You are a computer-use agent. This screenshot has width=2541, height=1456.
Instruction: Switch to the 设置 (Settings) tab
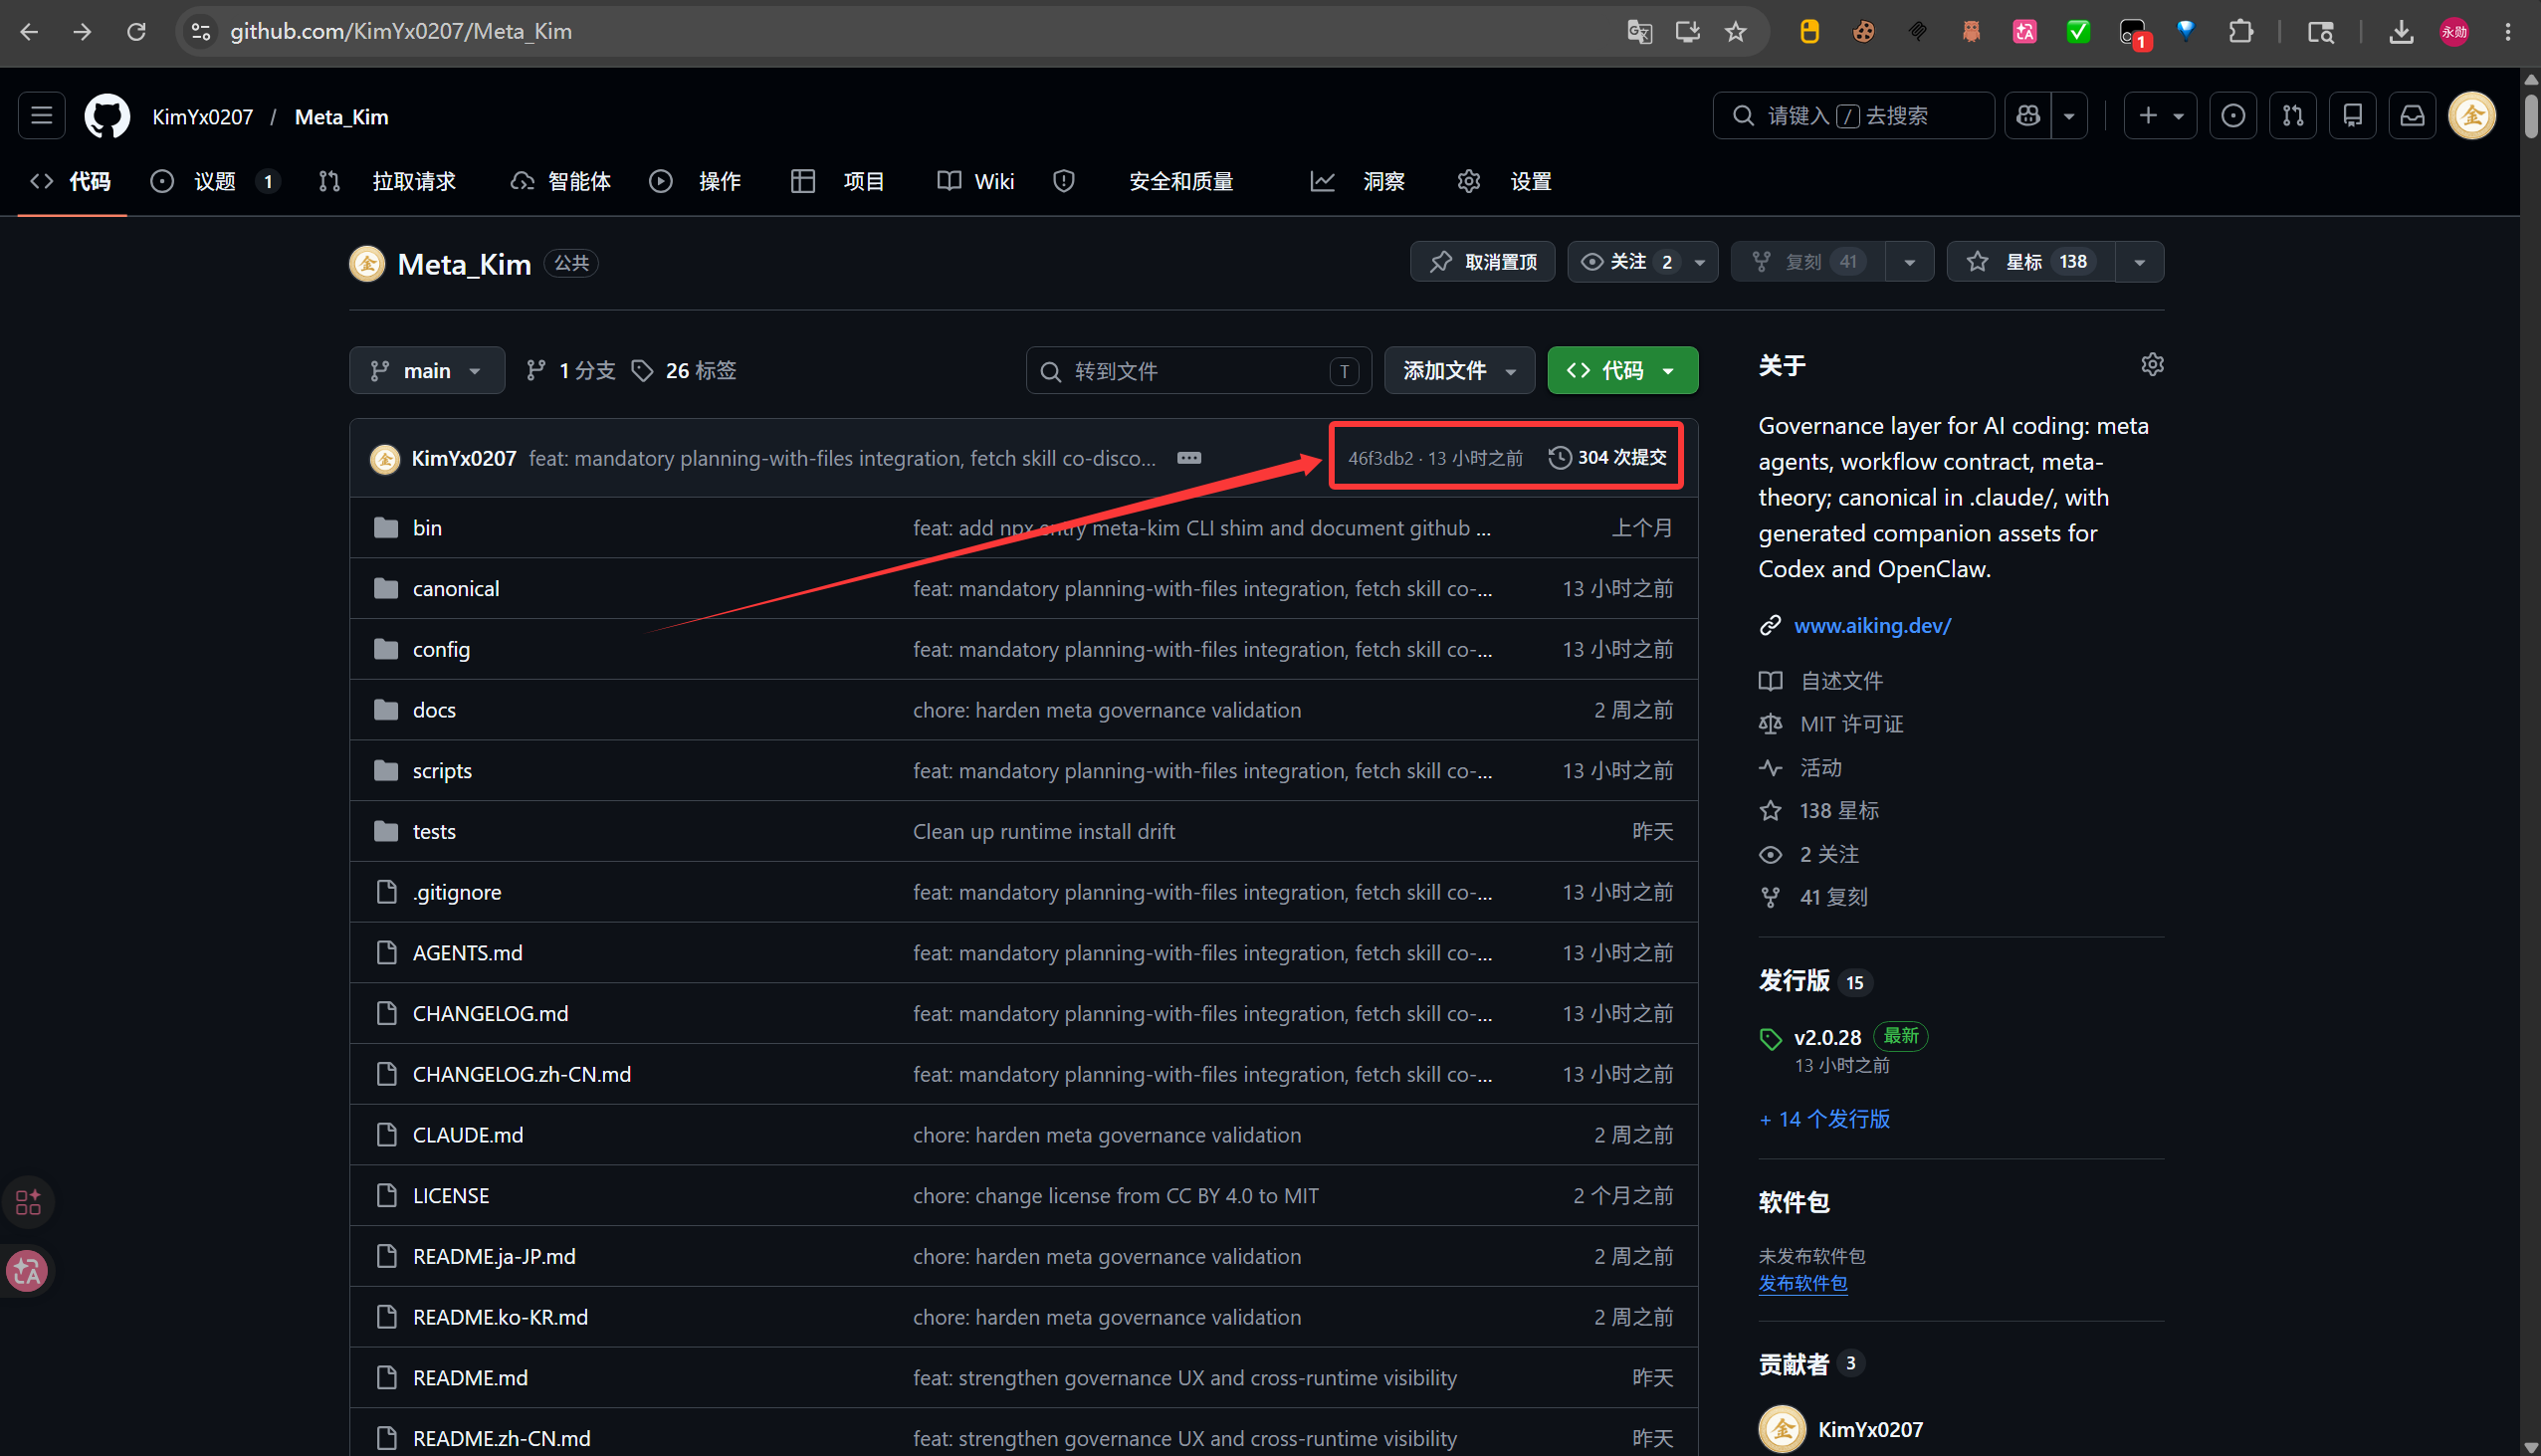pos(1505,181)
